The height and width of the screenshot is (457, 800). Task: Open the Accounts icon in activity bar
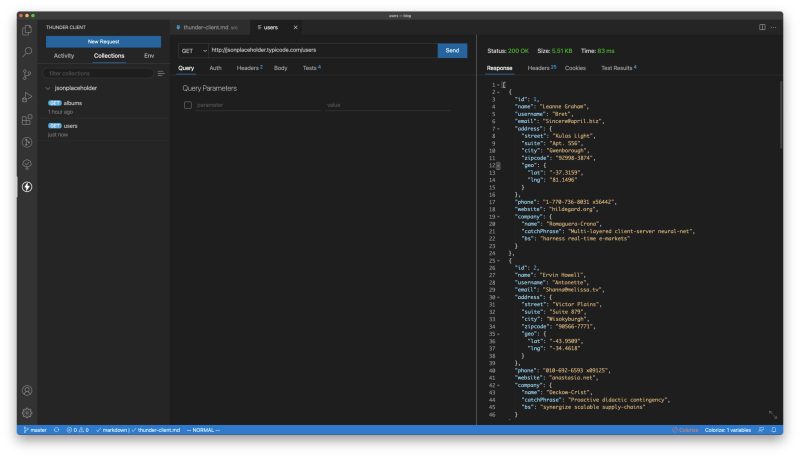click(x=27, y=391)
